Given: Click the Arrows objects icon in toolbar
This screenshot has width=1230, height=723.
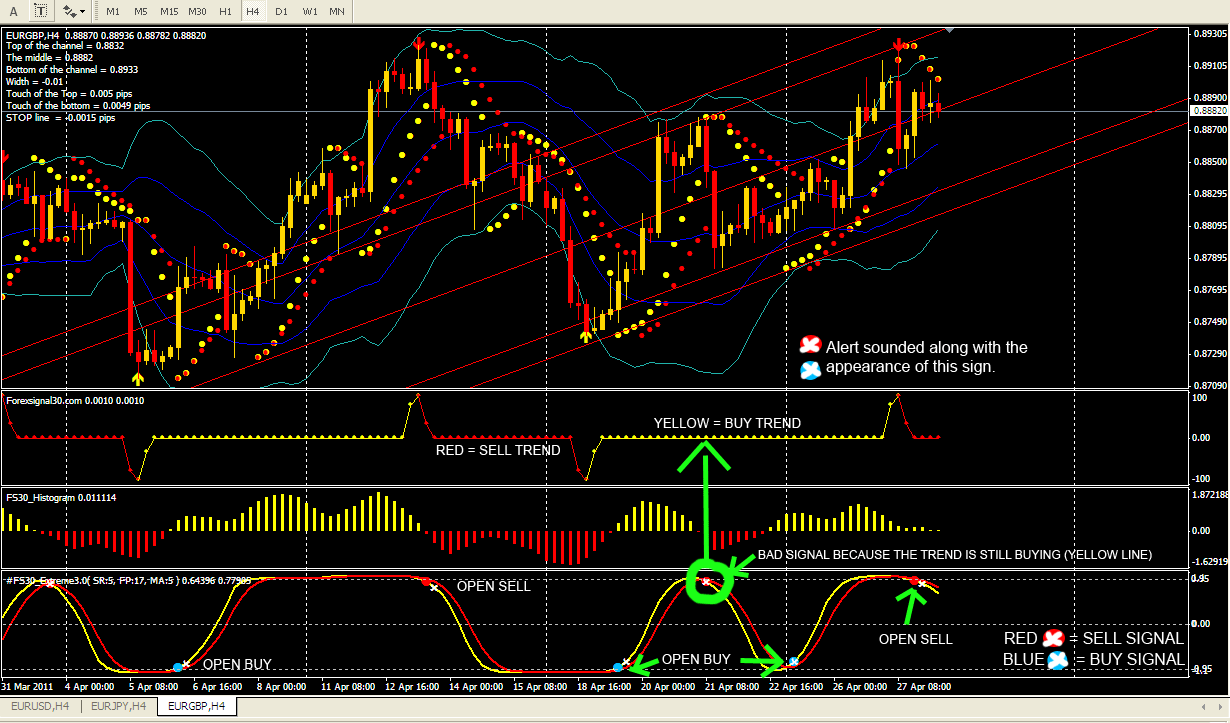Looking at the screenshot, I should click(x=69, y=12).
